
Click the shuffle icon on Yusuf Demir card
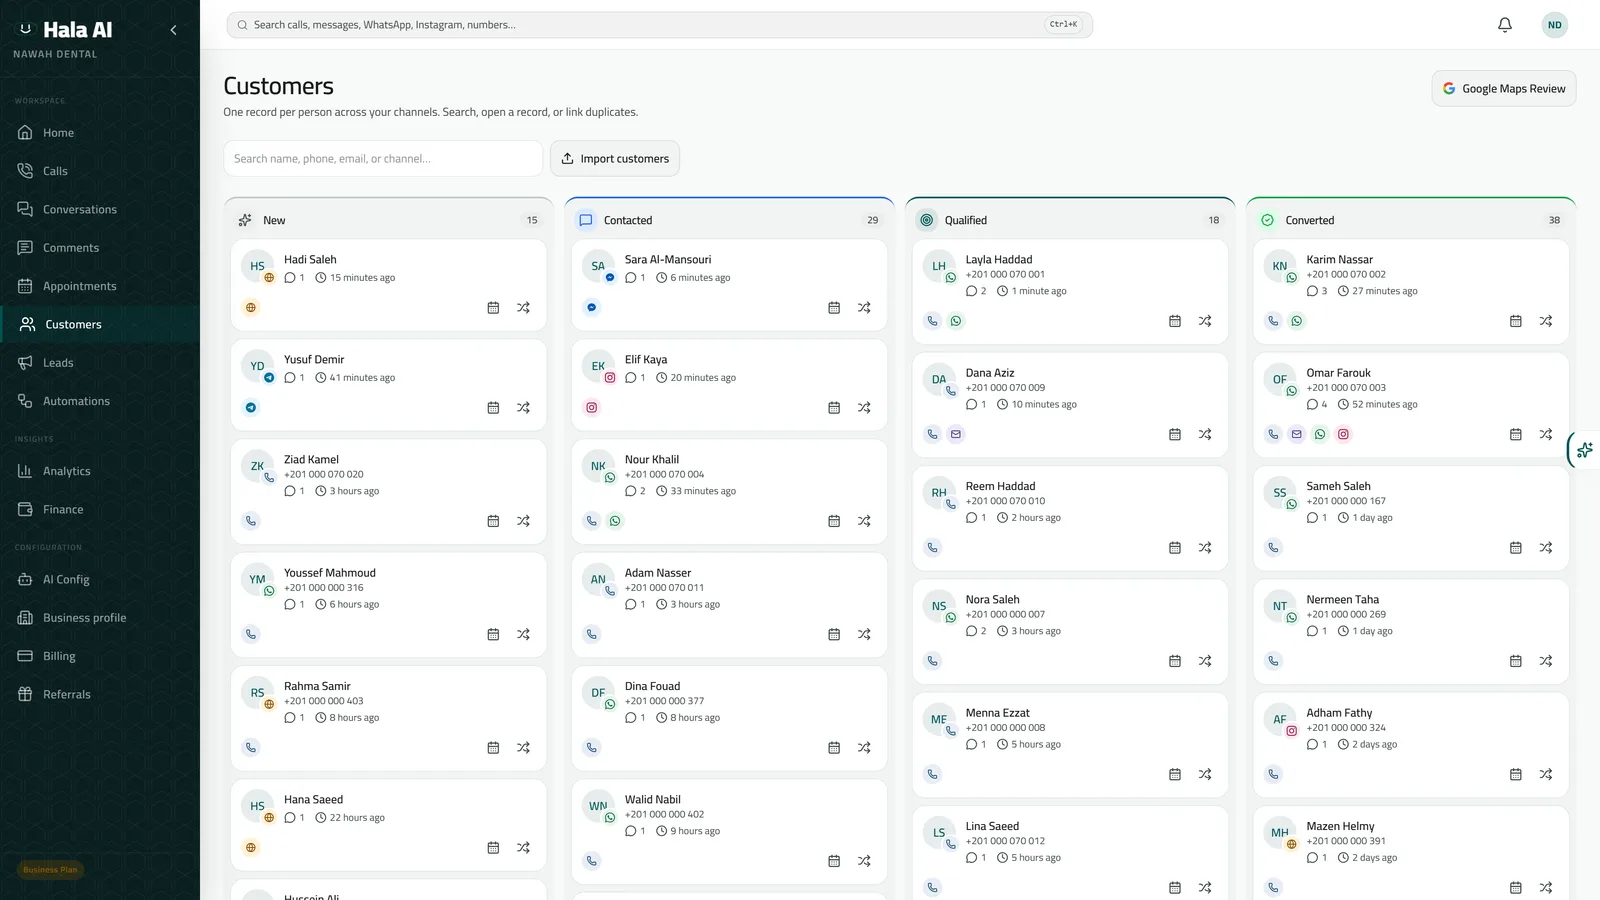pyautogui.click(x=523, y=408)
